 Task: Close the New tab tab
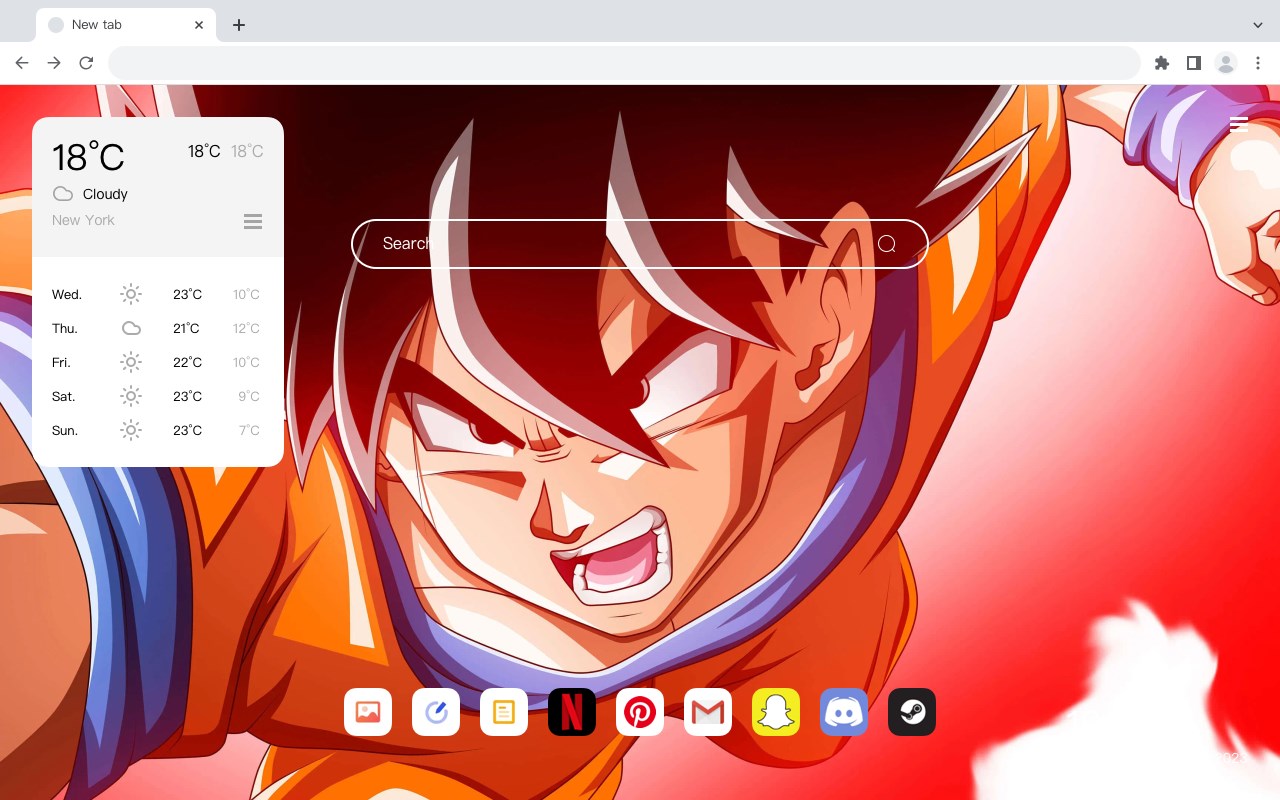(199, 25)
